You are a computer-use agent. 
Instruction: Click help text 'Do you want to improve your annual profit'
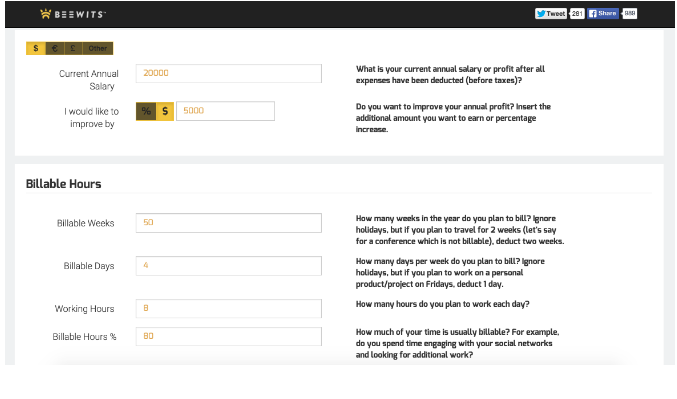point(453,118)
